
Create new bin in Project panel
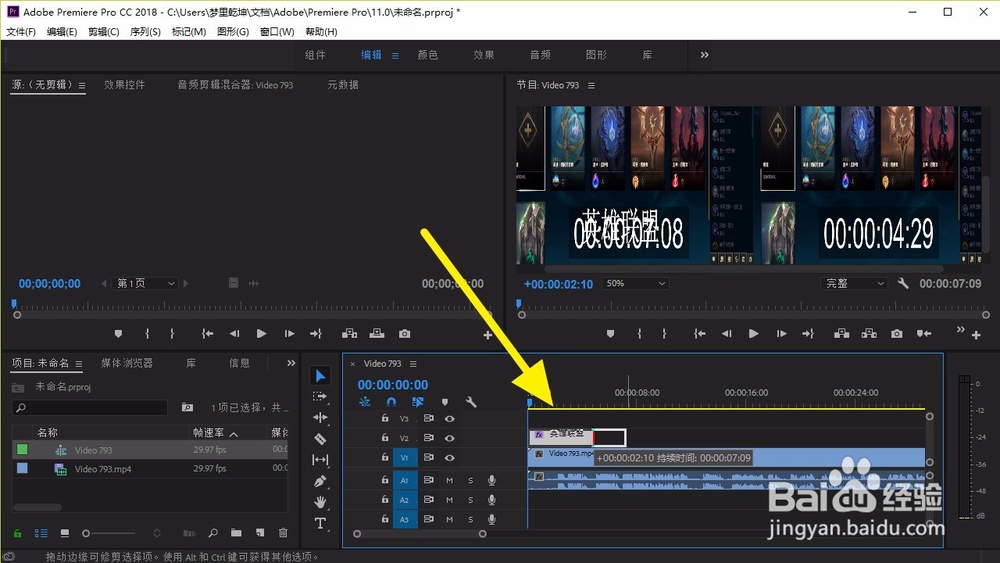point(236,532)
